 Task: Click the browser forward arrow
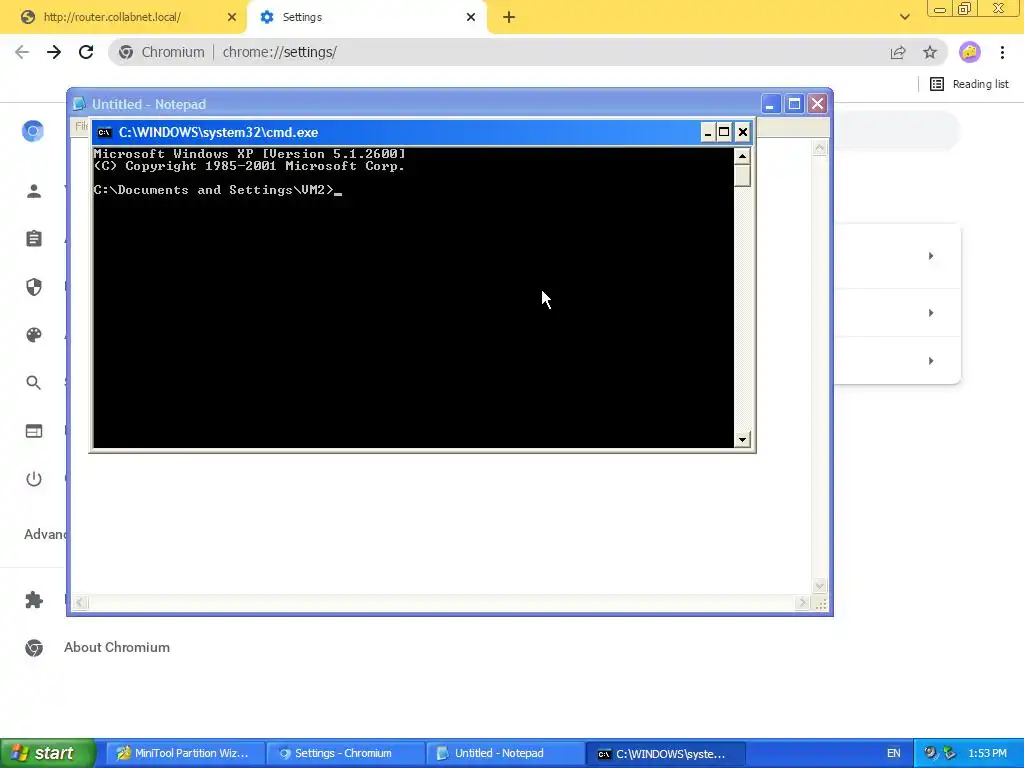click(x=54, y=52)
